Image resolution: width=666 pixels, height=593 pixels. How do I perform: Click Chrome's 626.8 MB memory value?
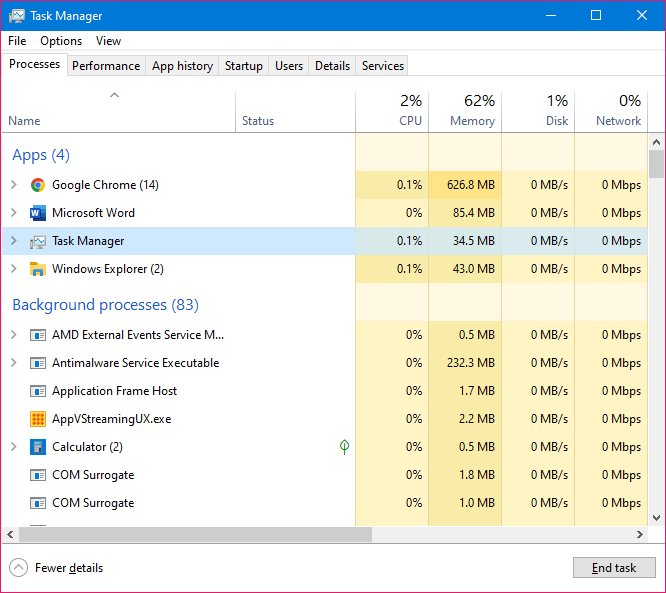click(471, 185)
